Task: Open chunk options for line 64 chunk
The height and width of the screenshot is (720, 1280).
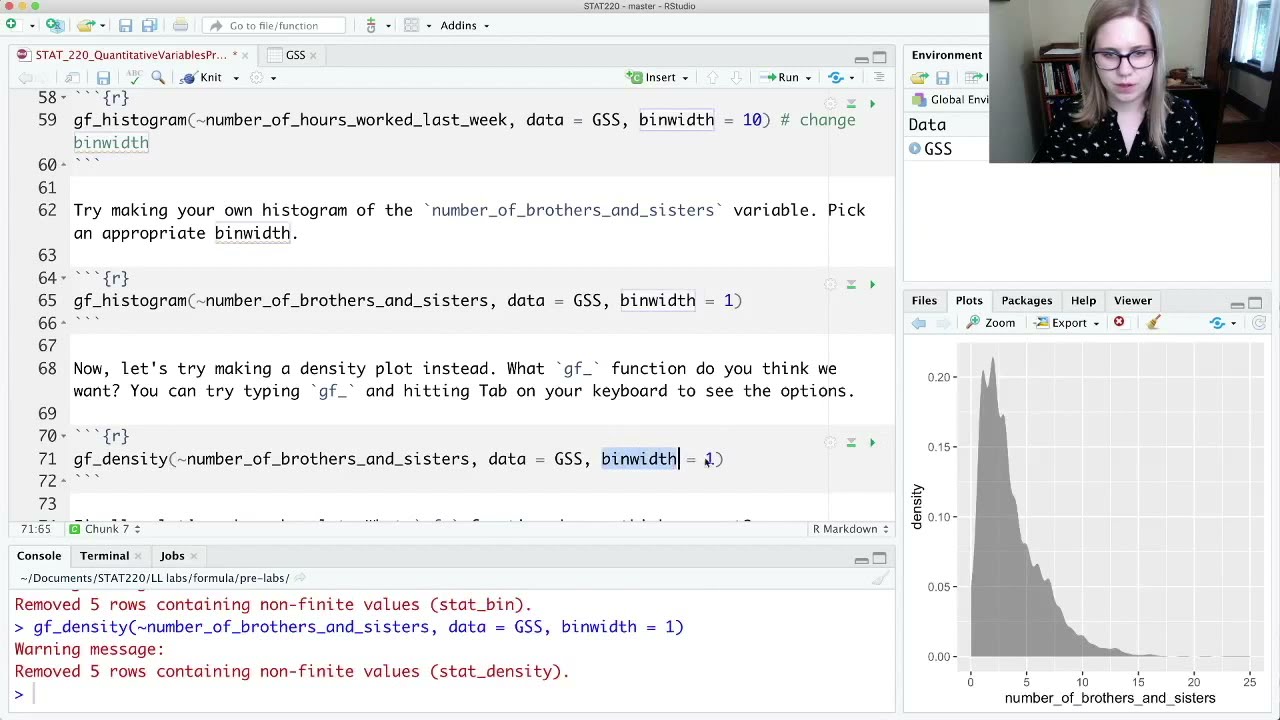Action: [830, 284]
